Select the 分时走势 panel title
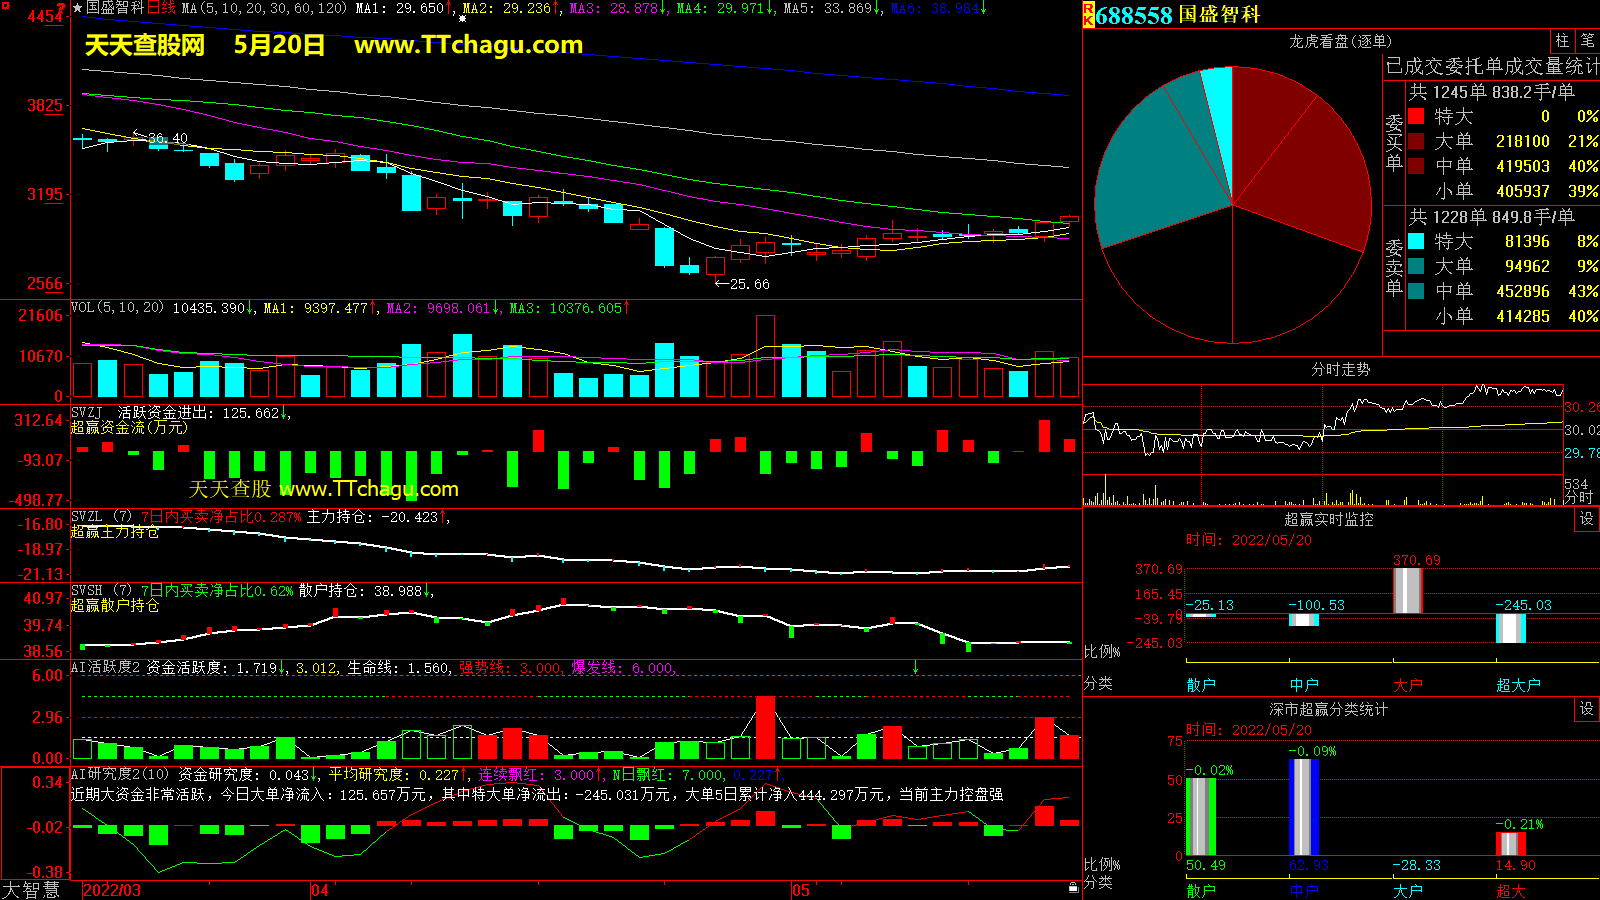This screenshot has height=900, width=1600. pos(1340,369)
